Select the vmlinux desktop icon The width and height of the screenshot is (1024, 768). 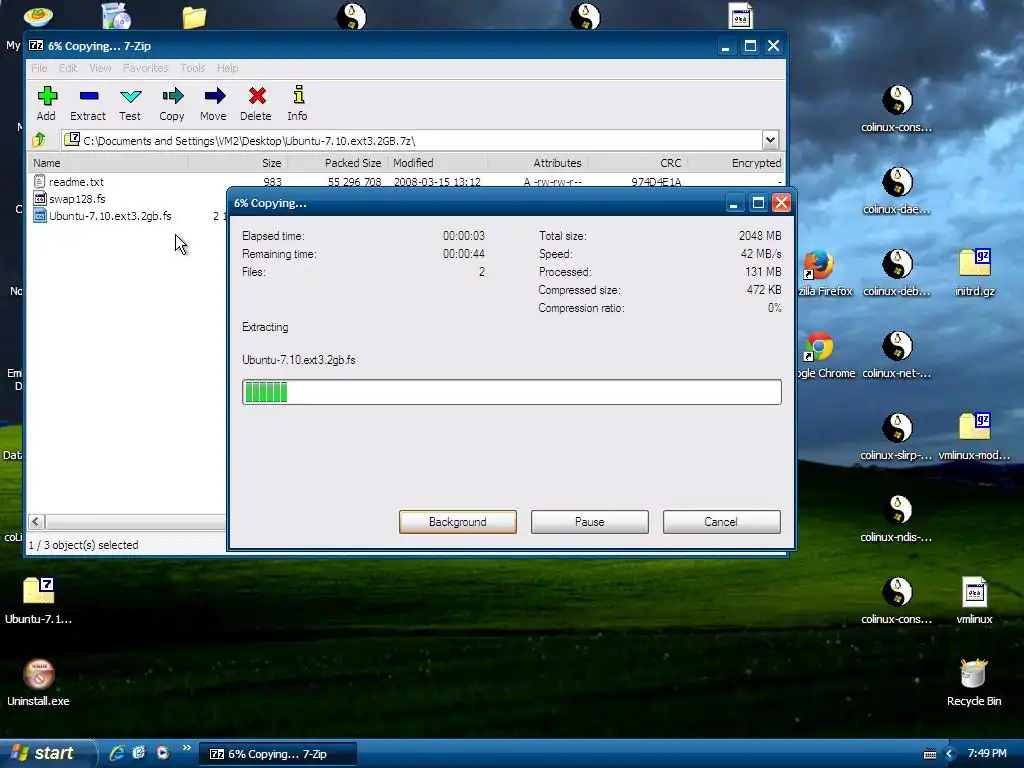point(974,601)
